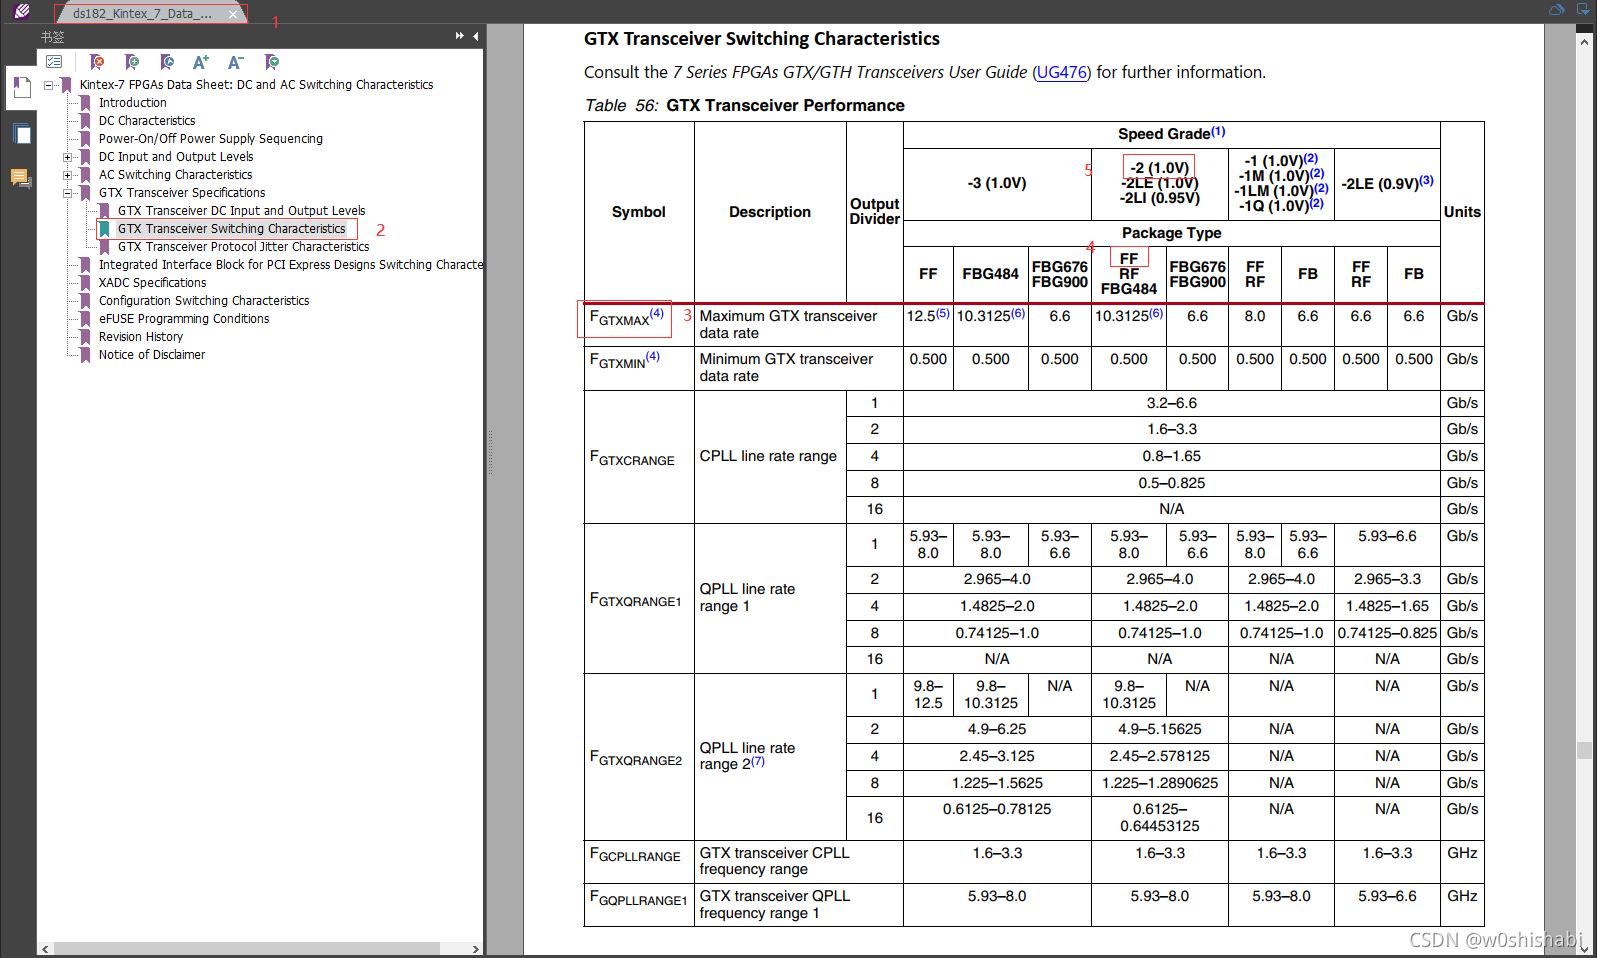Open Power-On/Off Power Supply Sequencing bookmark
The width and height of the screenshot is (1597, 958).
pyautogui.click(x=210, y=139)
